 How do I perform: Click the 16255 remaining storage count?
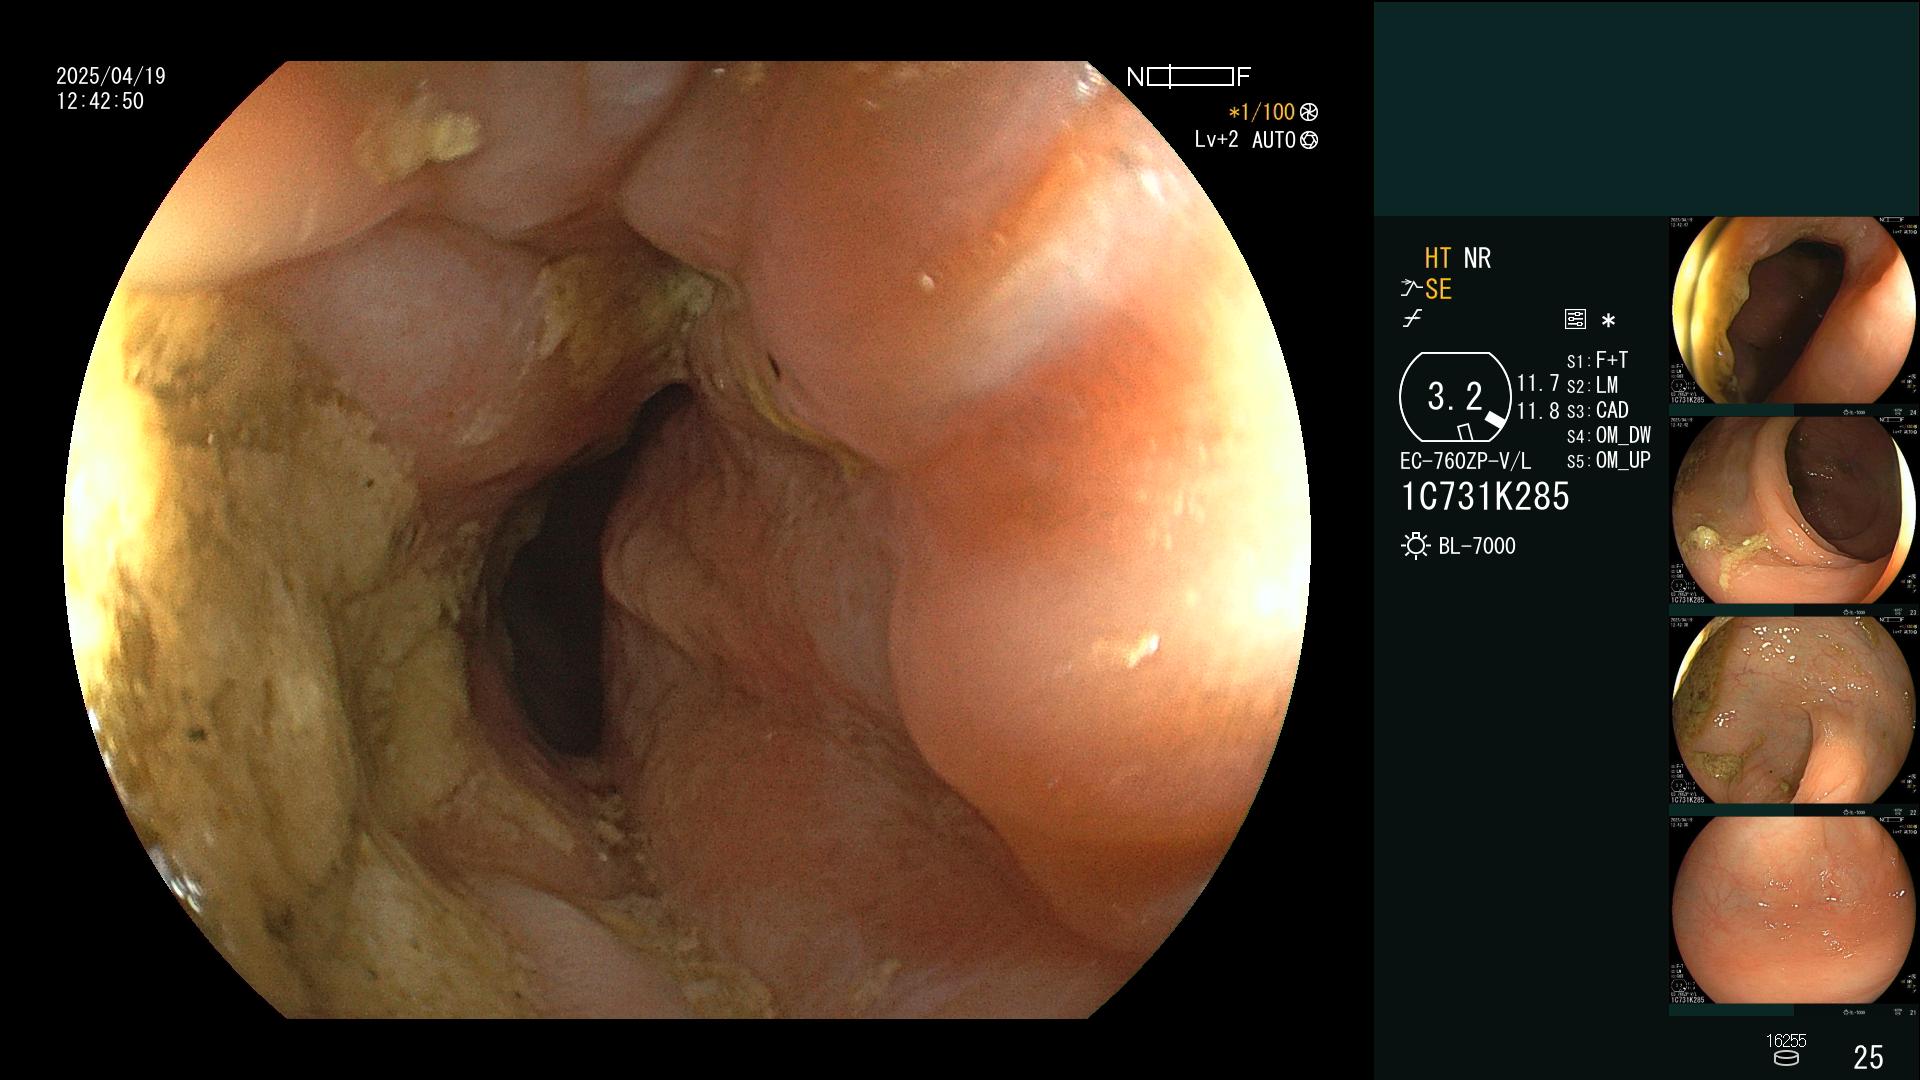tap(1786, 1041)
